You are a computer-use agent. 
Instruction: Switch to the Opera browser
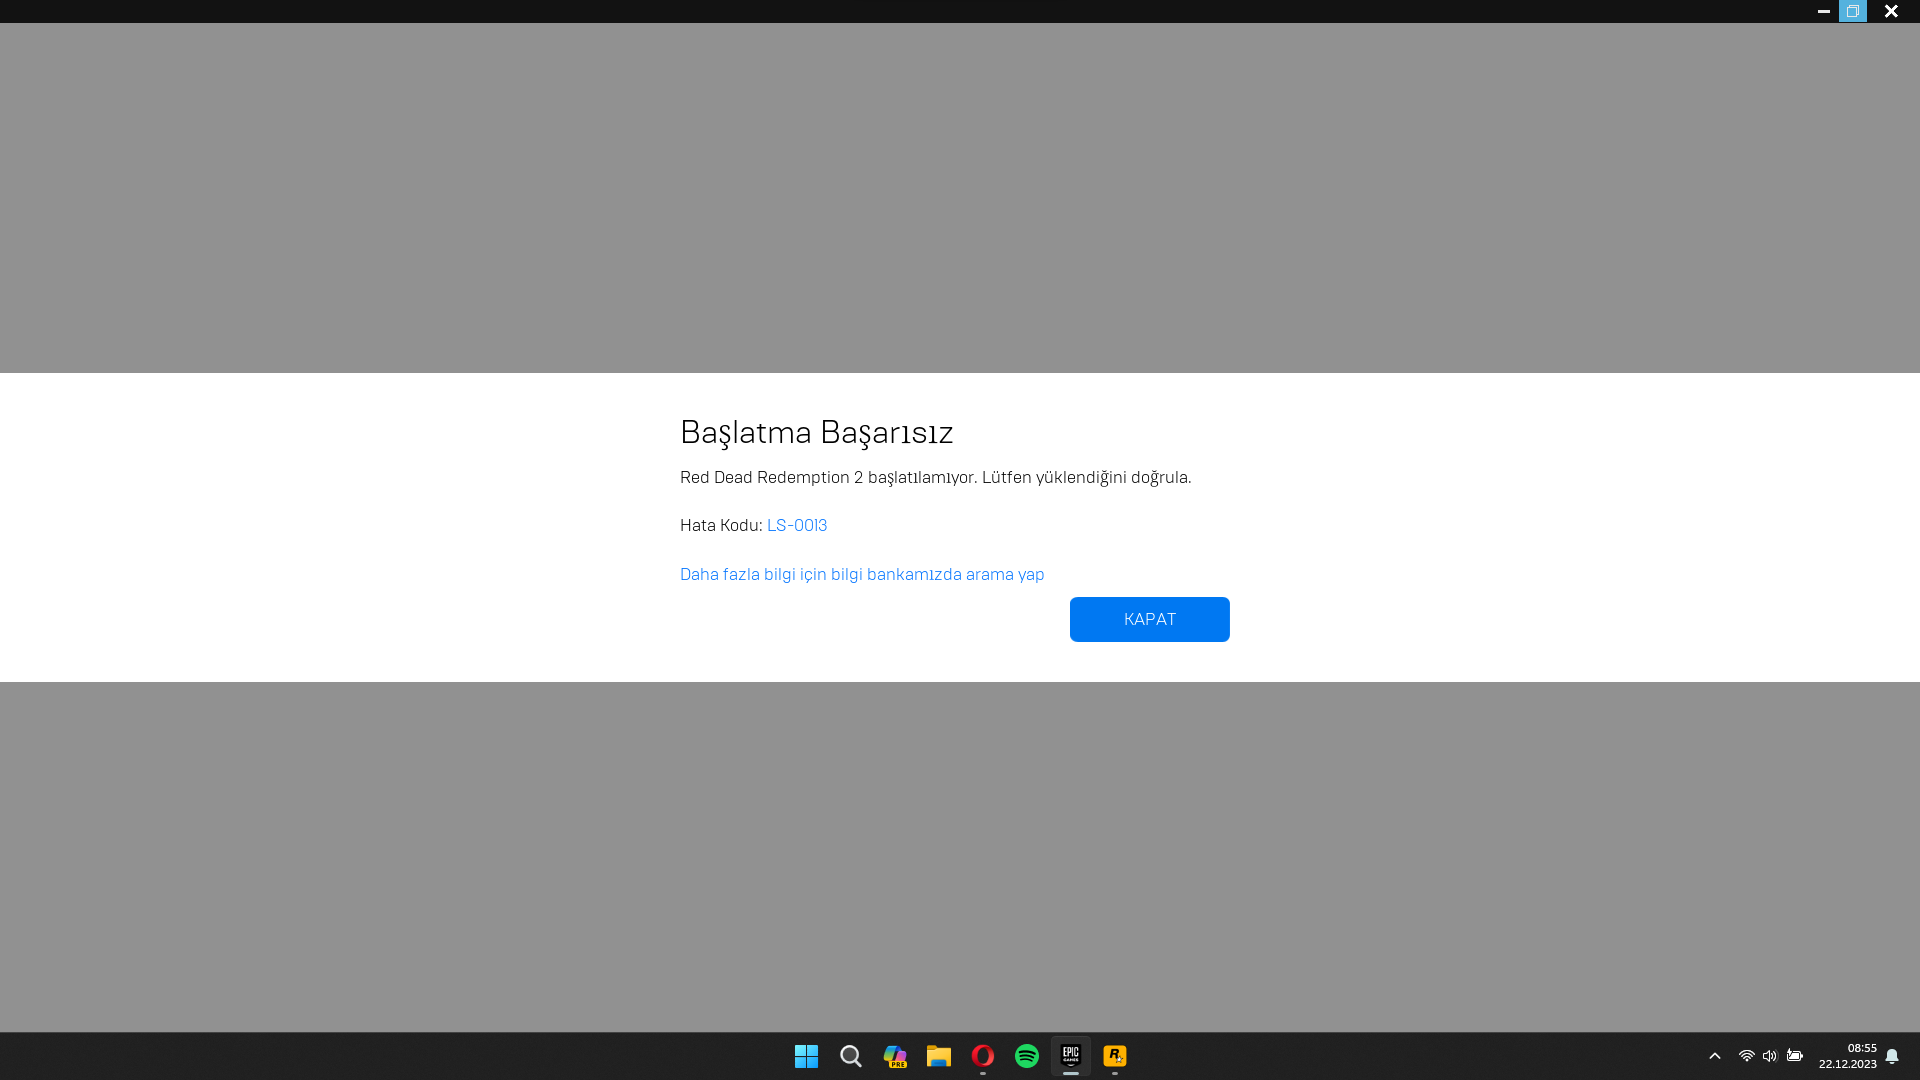coord(982,1056)
